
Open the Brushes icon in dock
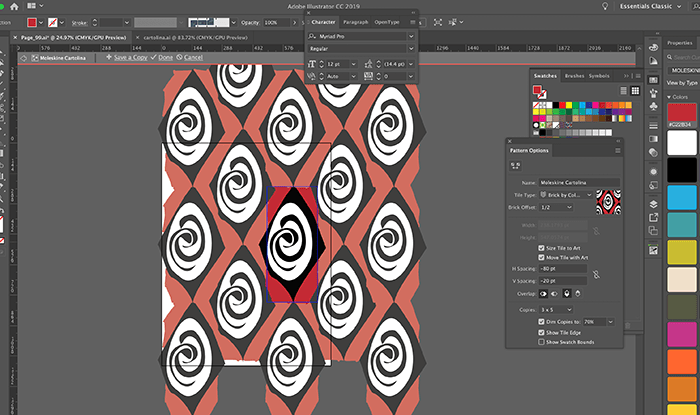pyautogui.click(x=653, y=93)
